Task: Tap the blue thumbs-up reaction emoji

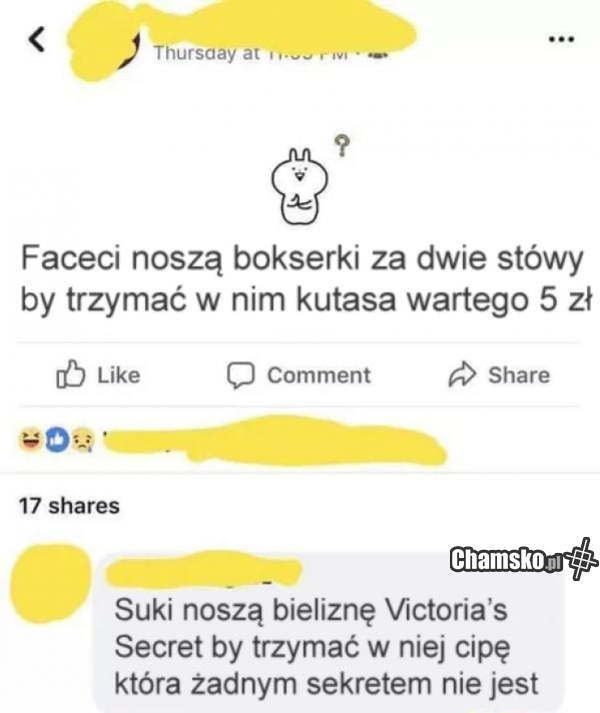Action: pyautogui.click(x=56, y=439)
